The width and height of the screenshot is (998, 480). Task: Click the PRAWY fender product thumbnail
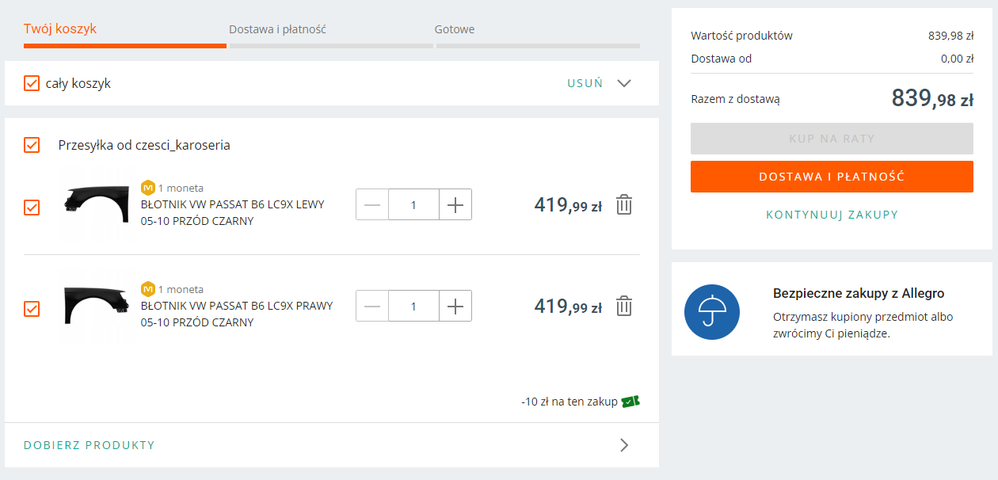point(95,307)
